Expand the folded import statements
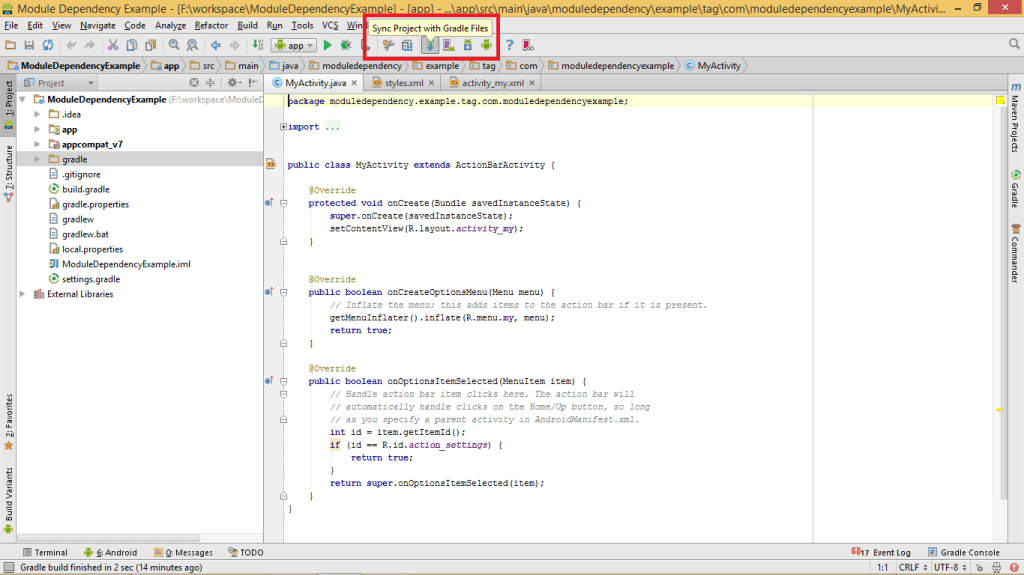Screen dimensions: 1024x575 (x=283, y=127)
